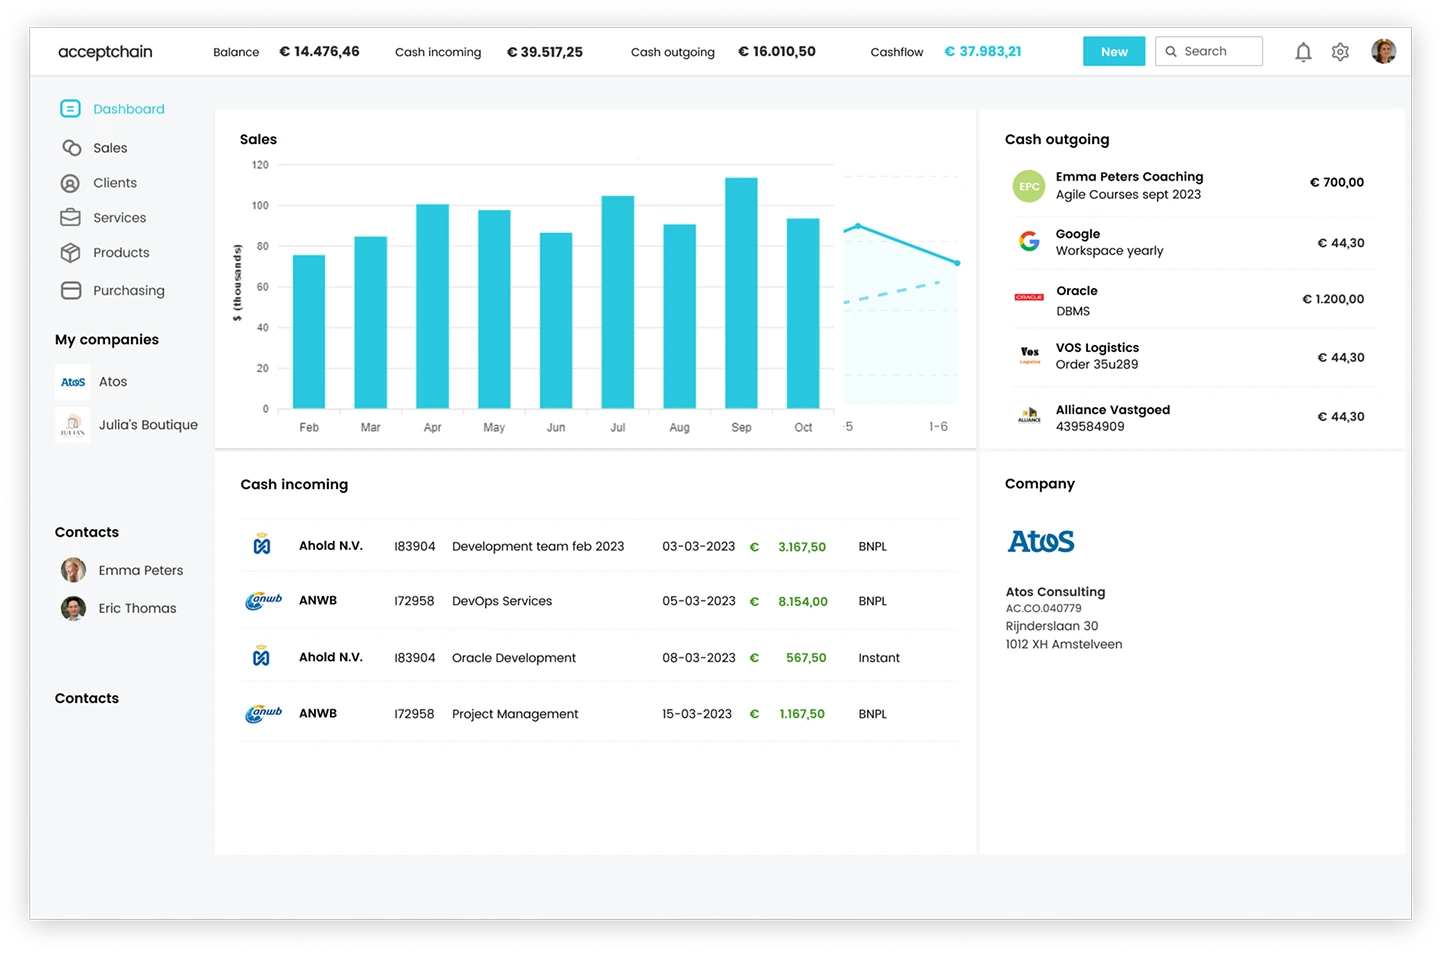Select the Sales icon in sidebar
1442x953 pixels.
coord(71,148)
